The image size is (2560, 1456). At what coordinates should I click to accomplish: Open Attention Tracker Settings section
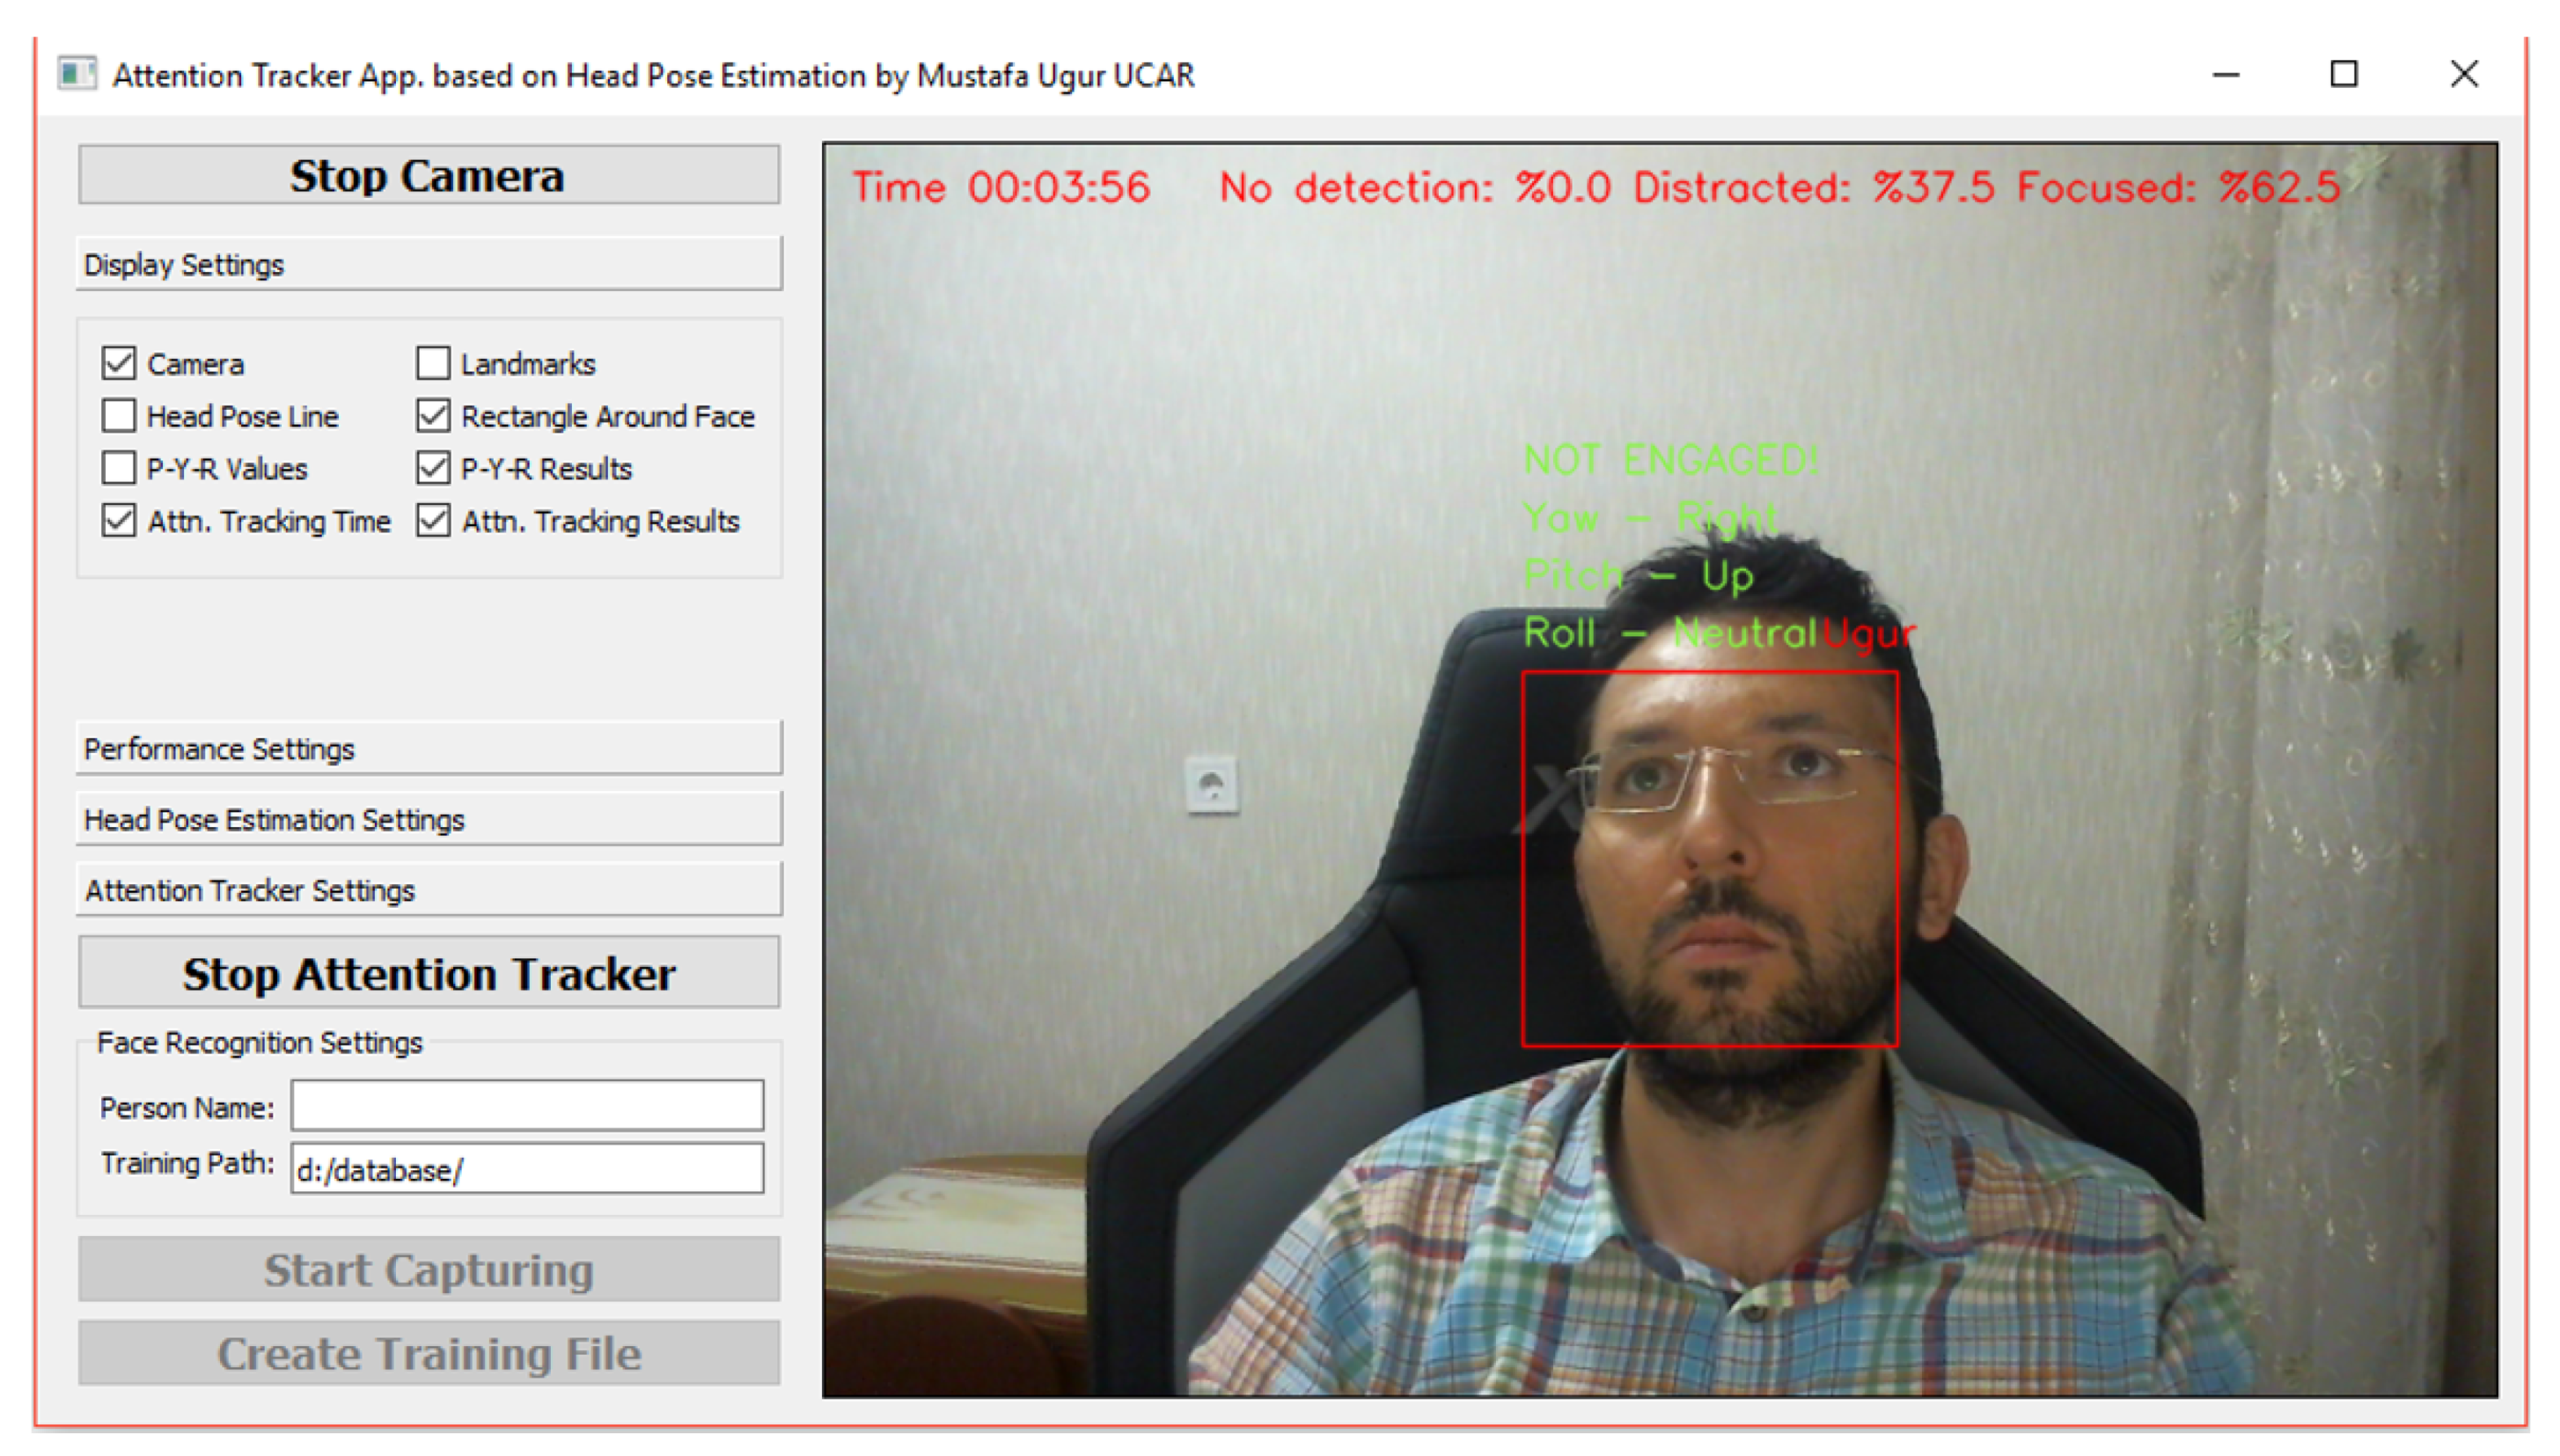pos(428,889)
